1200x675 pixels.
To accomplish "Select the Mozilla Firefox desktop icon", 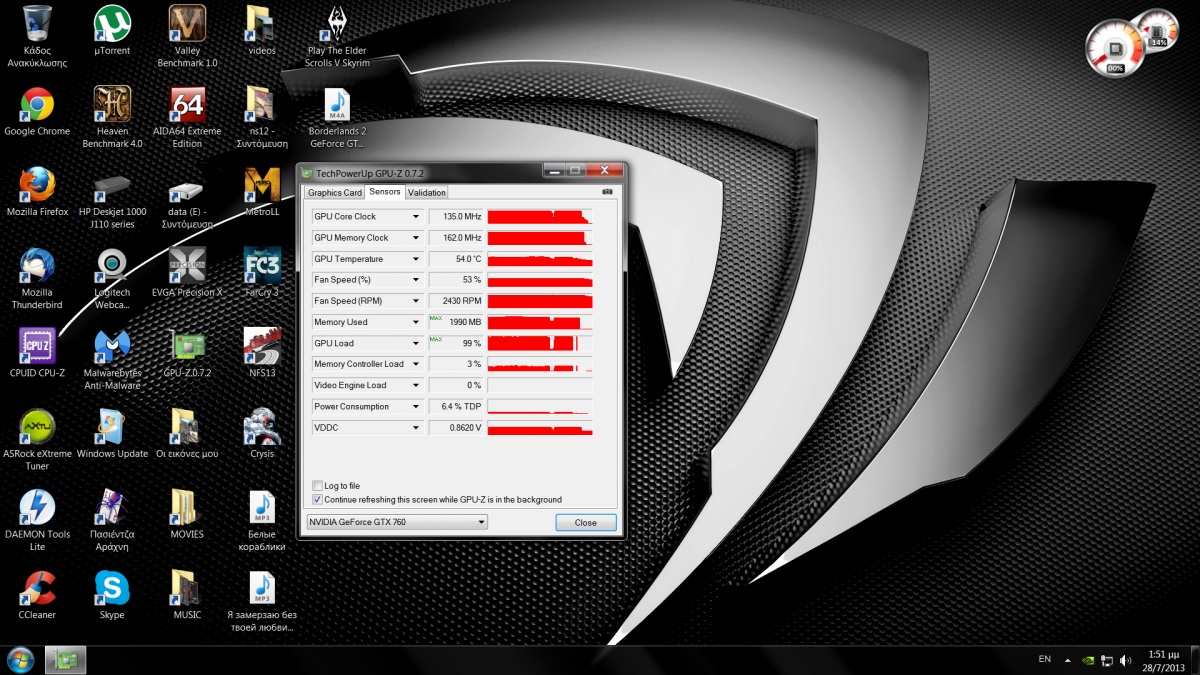I will tap(37, 192).
